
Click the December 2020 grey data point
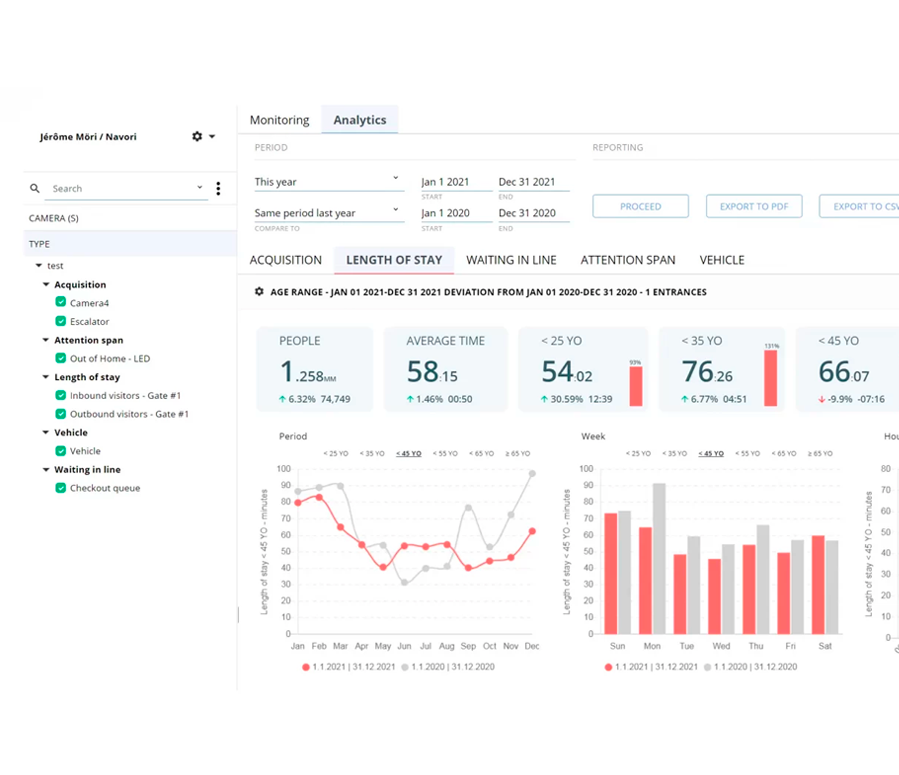(x=532, y=473)
